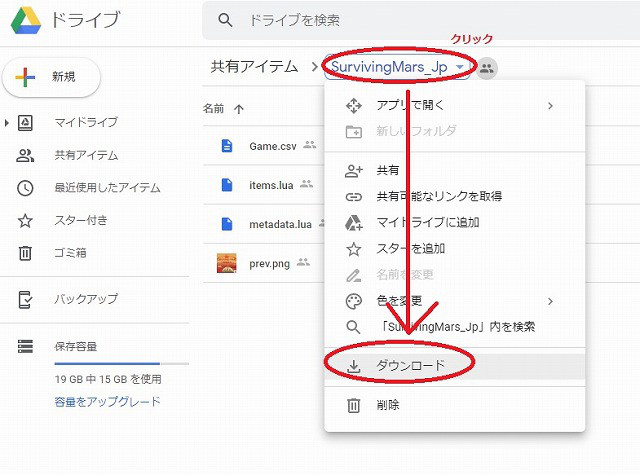The height and width of the screenshot is (475, 640).
Task: Click the shared indicator next to Game.csv
Action: [309, 144]
